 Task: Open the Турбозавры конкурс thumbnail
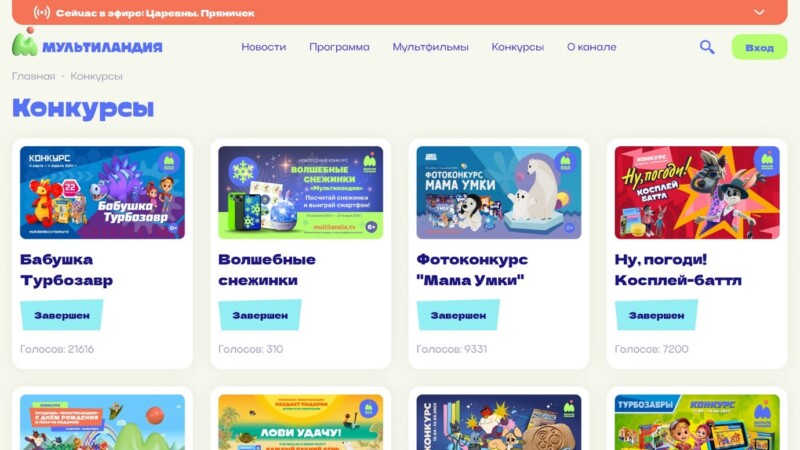point(697,422)
